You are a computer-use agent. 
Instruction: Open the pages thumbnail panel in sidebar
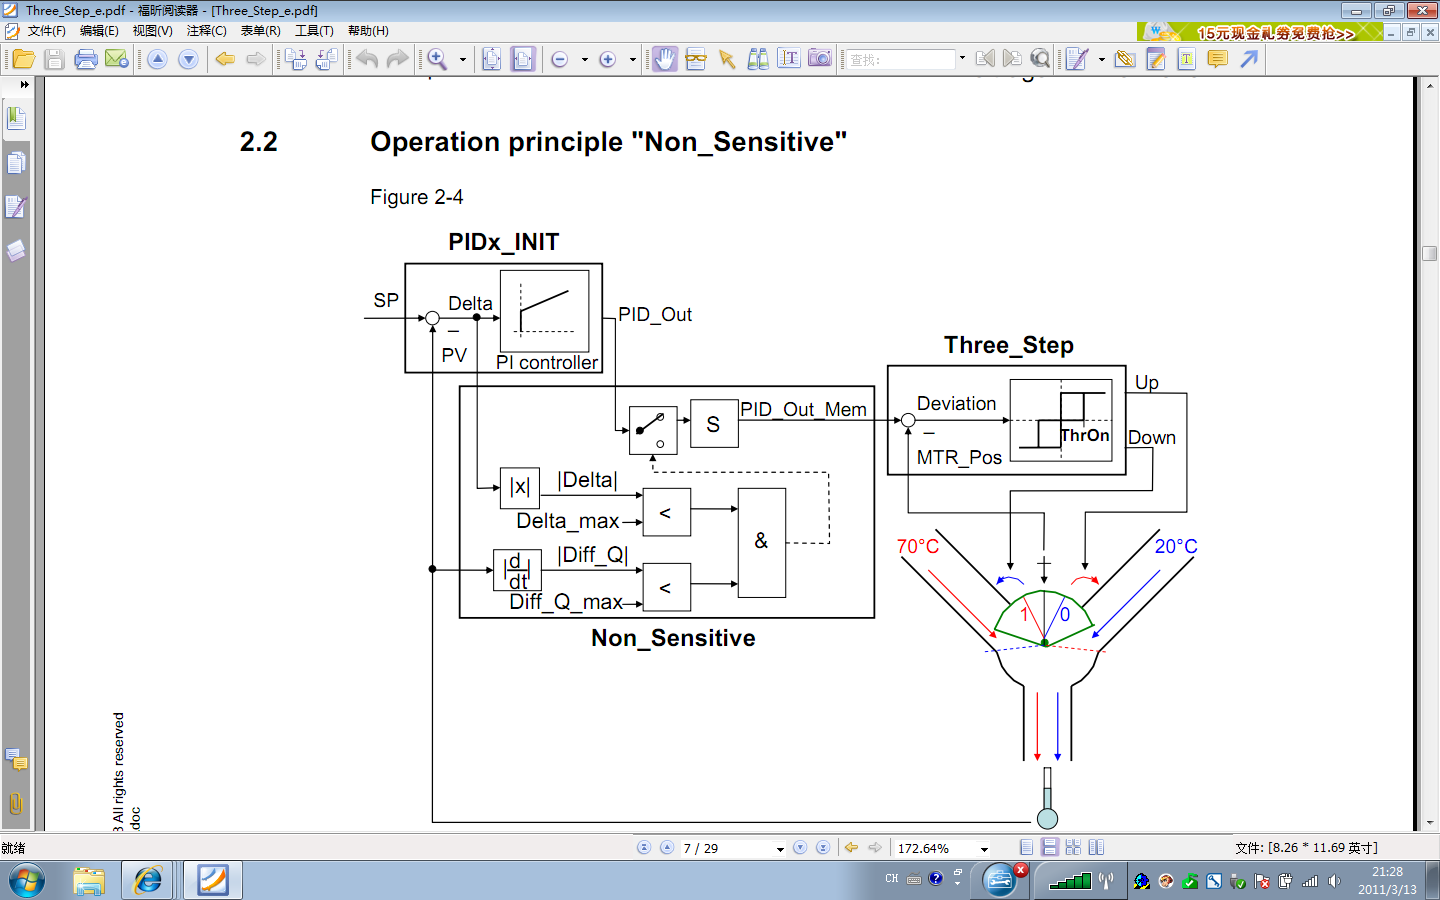(16, 163)
